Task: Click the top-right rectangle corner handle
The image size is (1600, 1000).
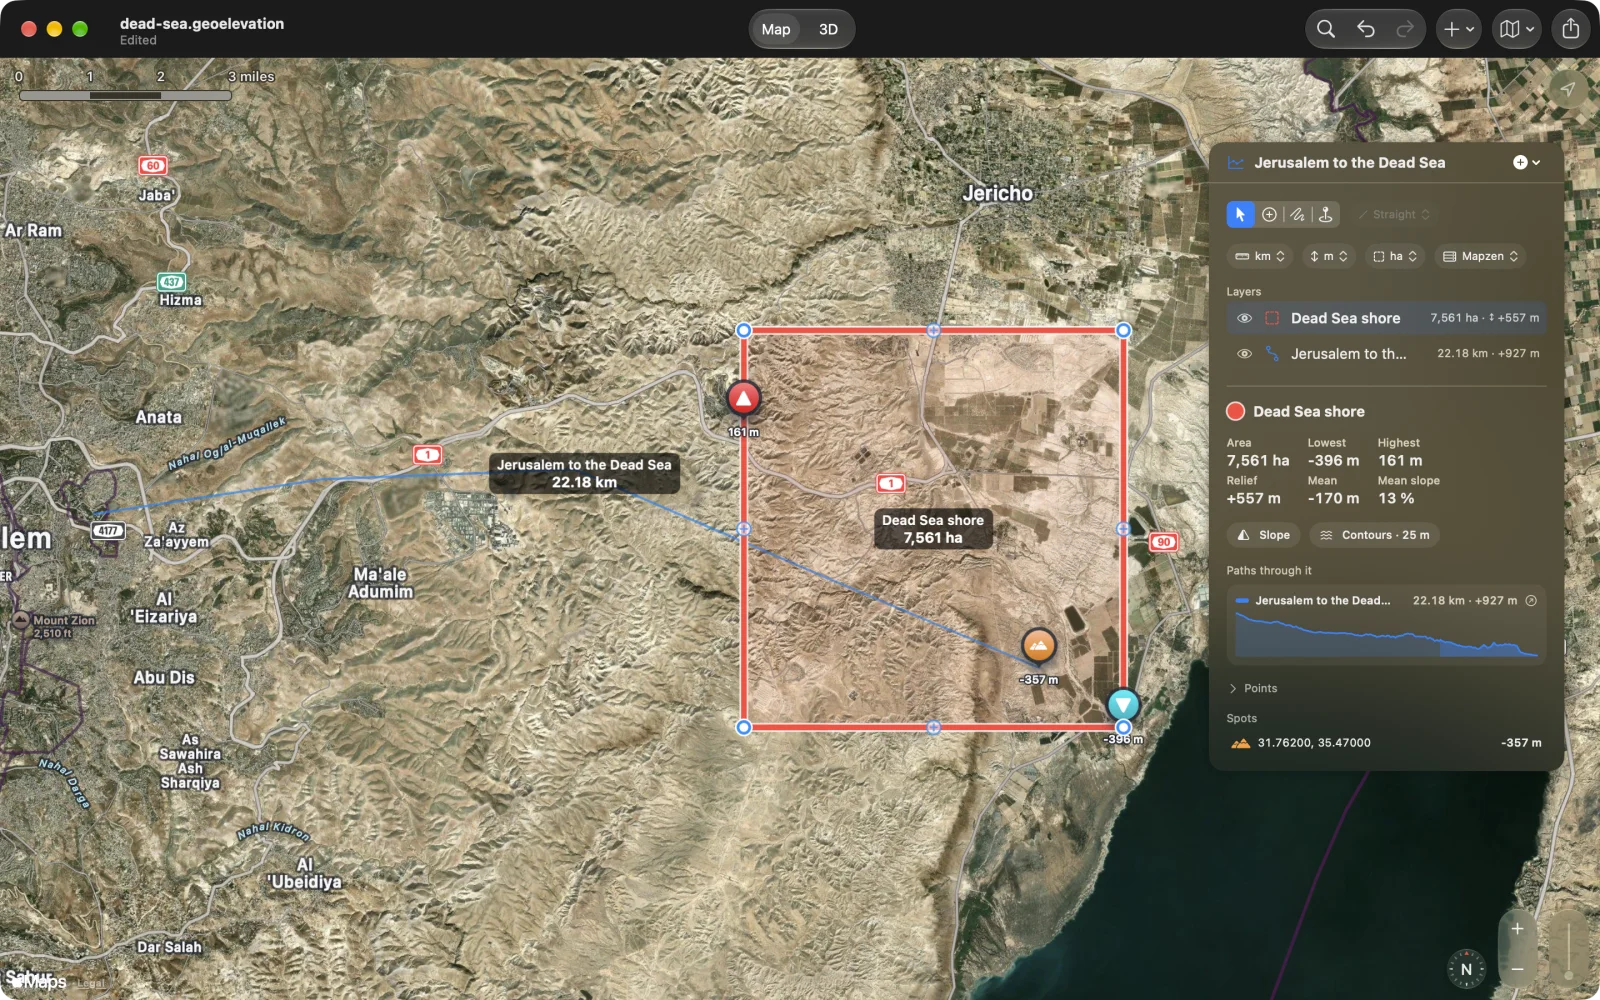Action: coord(1123,330)
